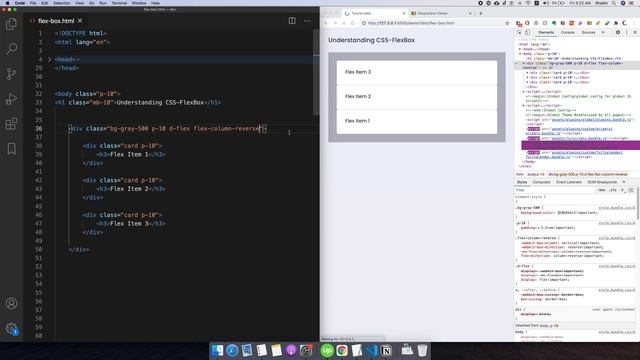Open the Run and Debug view
Viewport: 640px width, 360px height.
click(11, 99)
